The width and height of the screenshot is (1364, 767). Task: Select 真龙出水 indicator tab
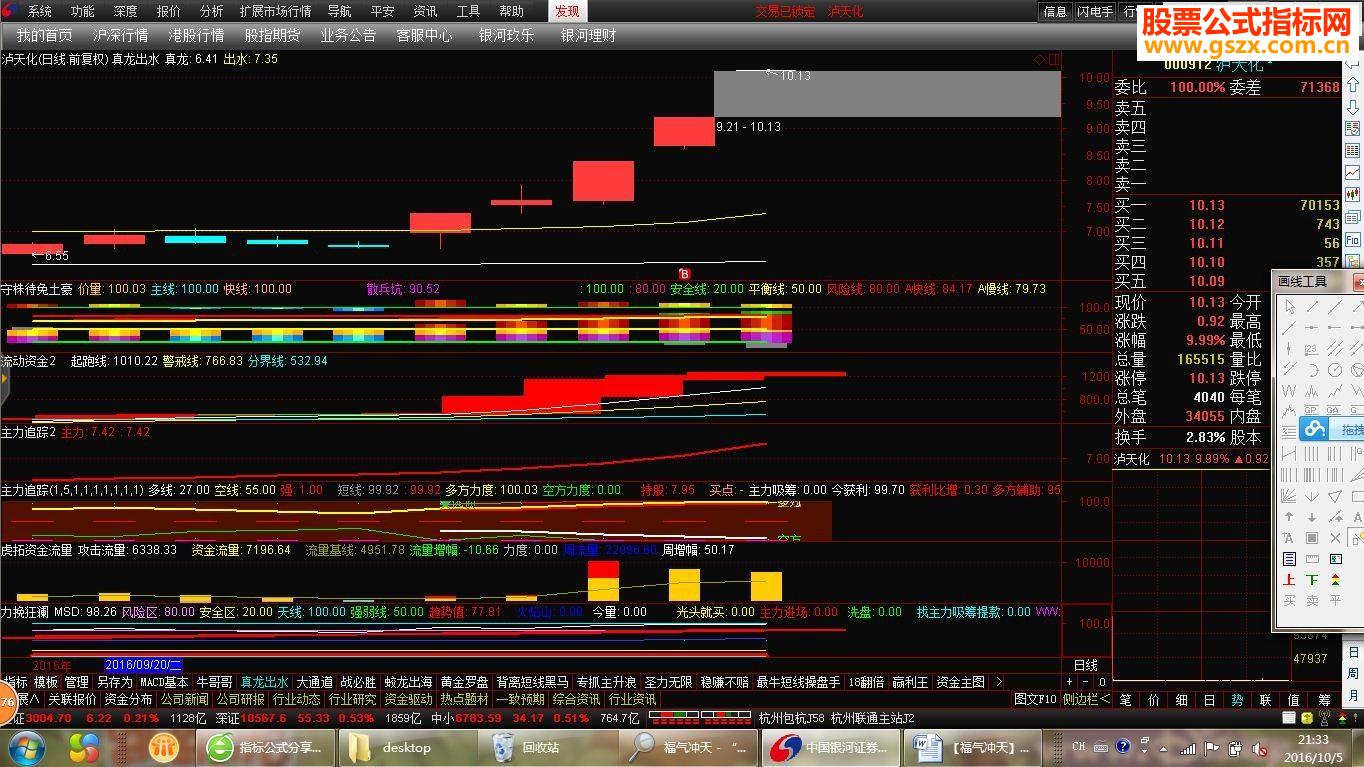264,682
